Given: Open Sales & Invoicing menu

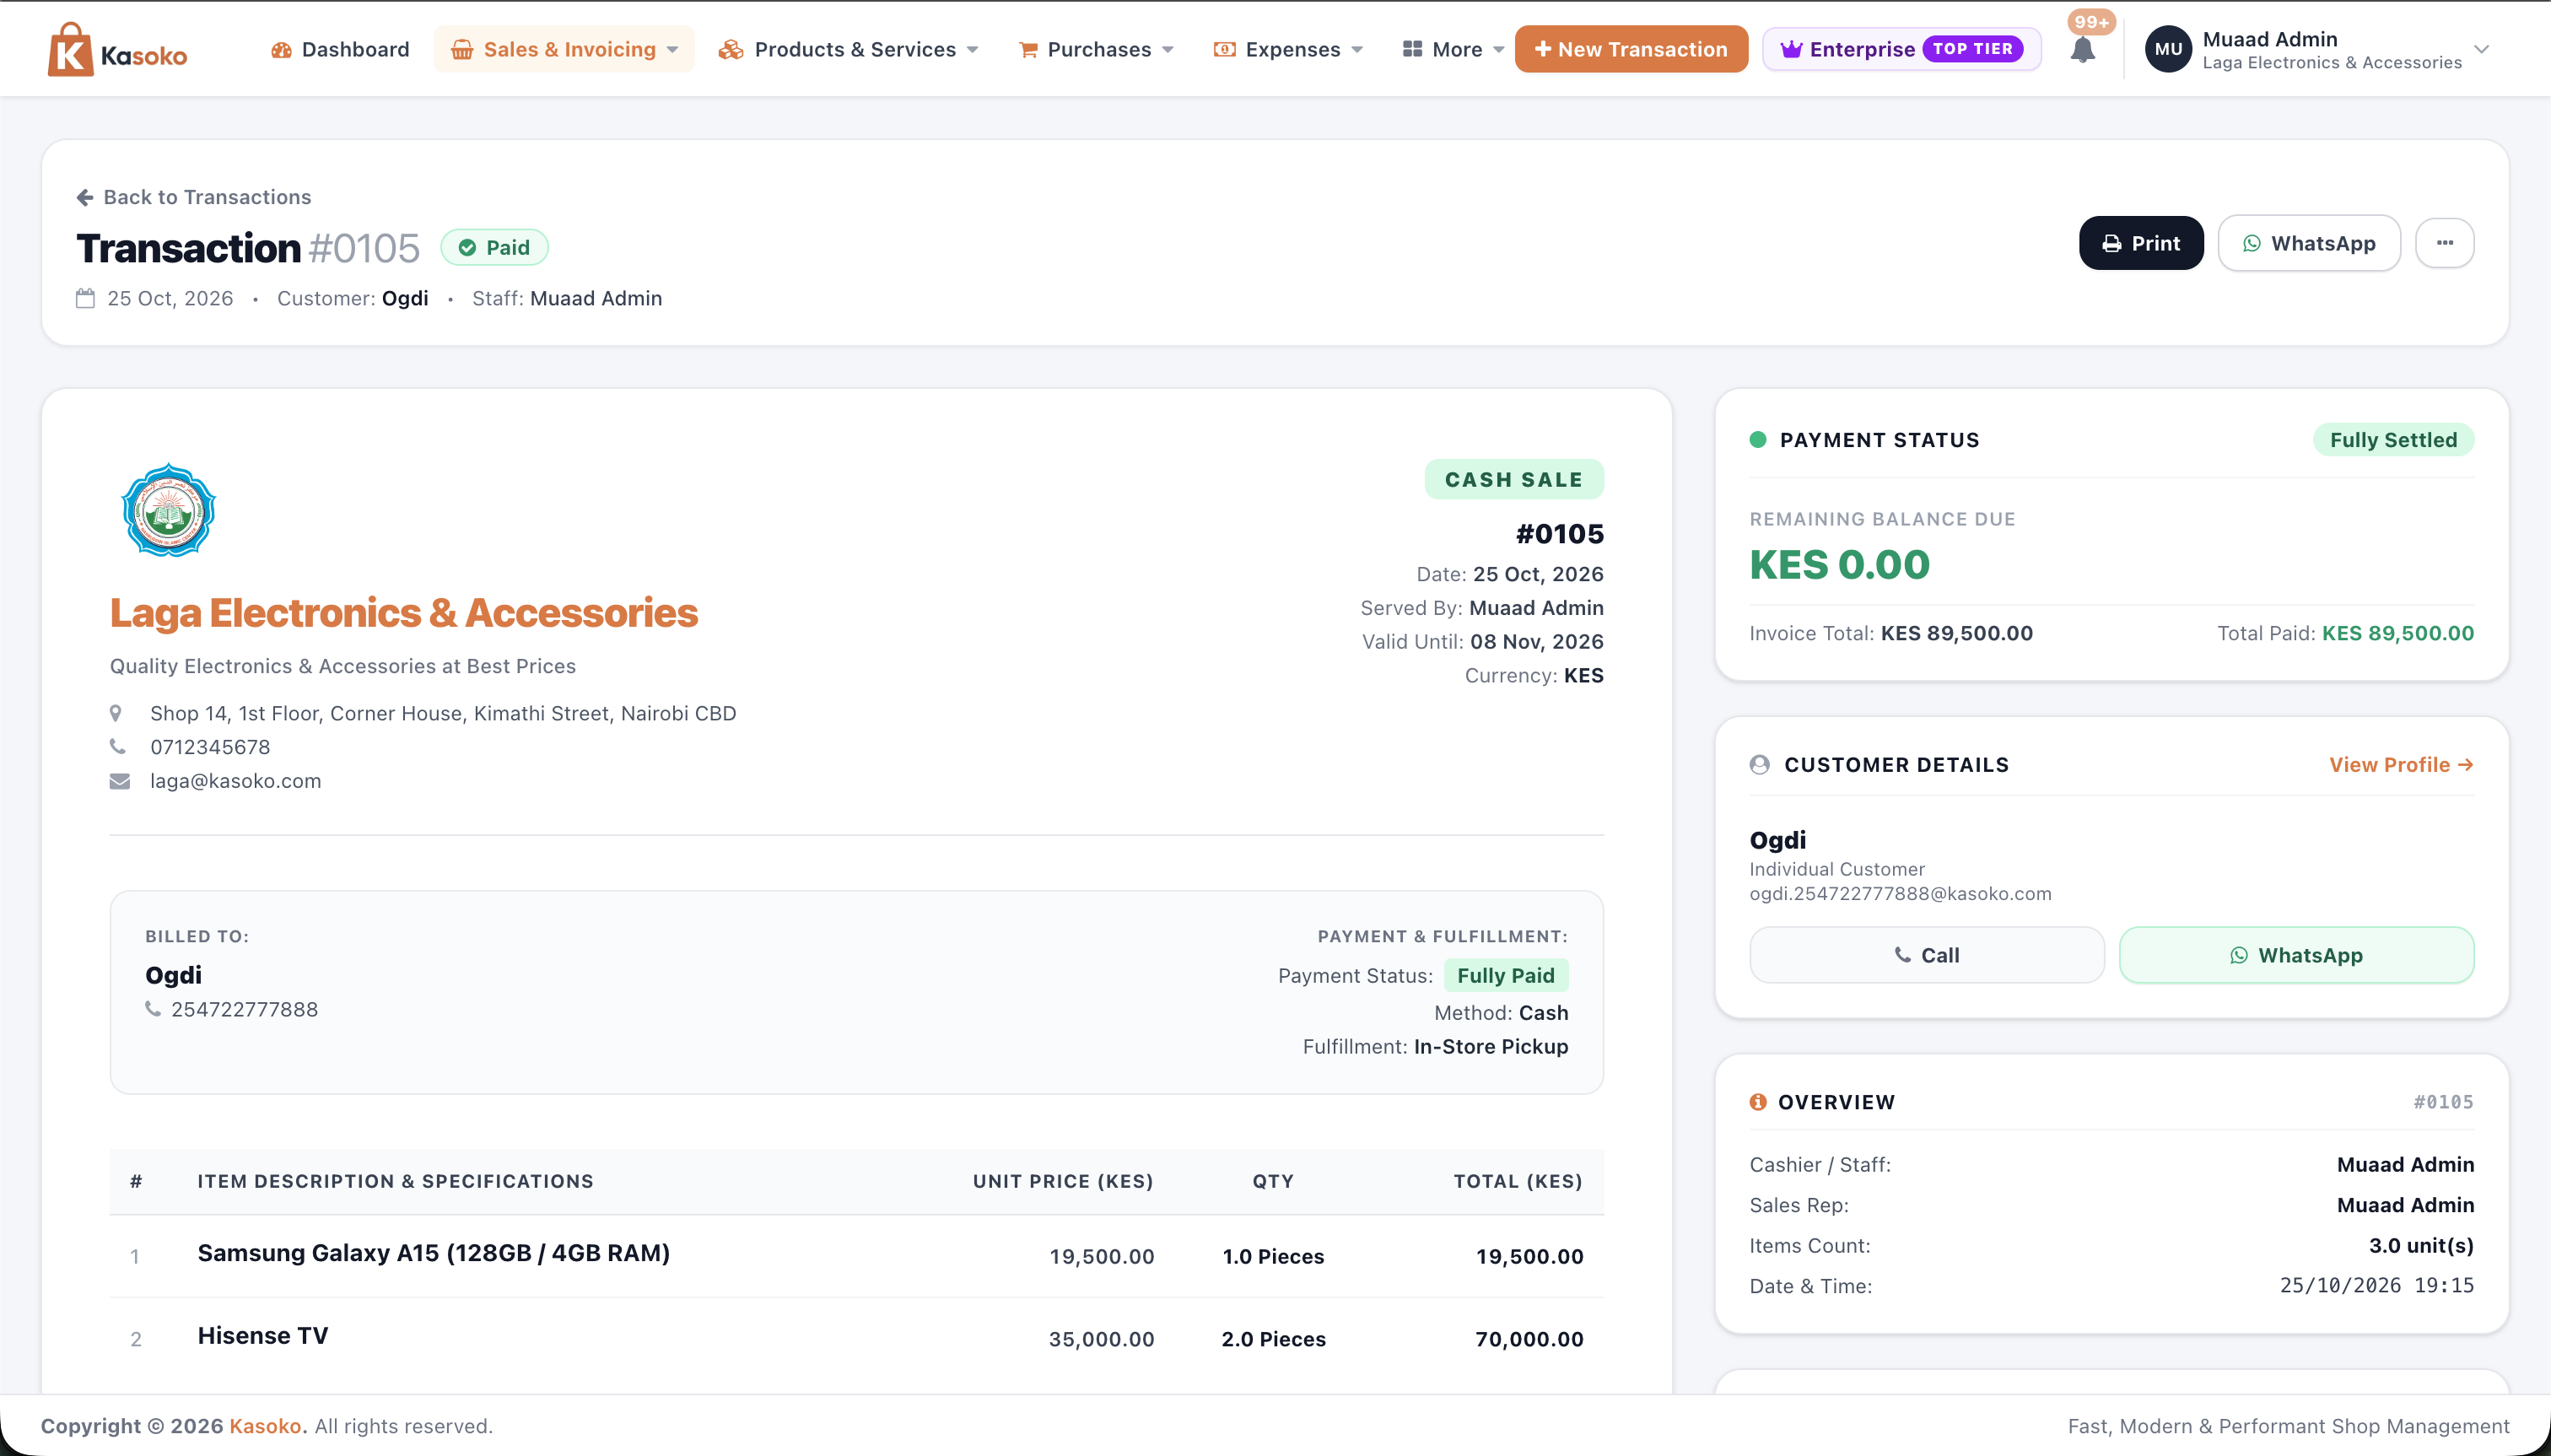Looking at the screenshot, I should pos(564,49).
